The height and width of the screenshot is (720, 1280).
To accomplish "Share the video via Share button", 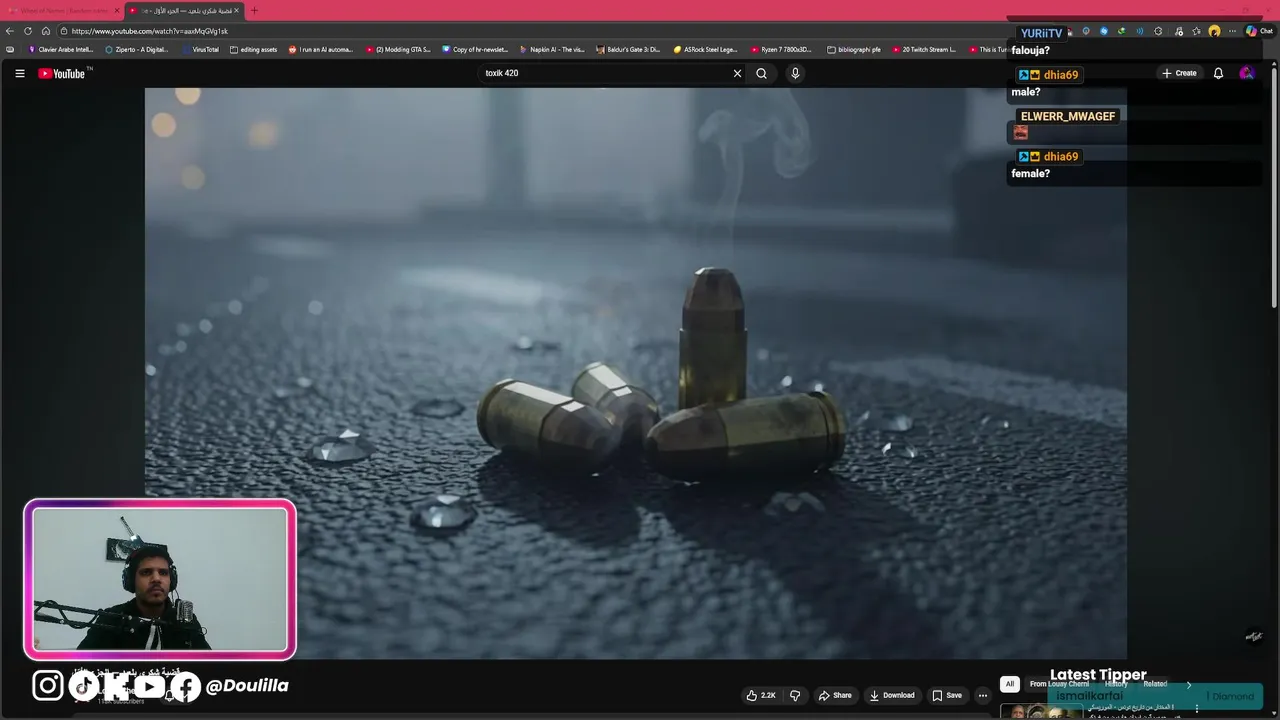I will coord(835,695).
